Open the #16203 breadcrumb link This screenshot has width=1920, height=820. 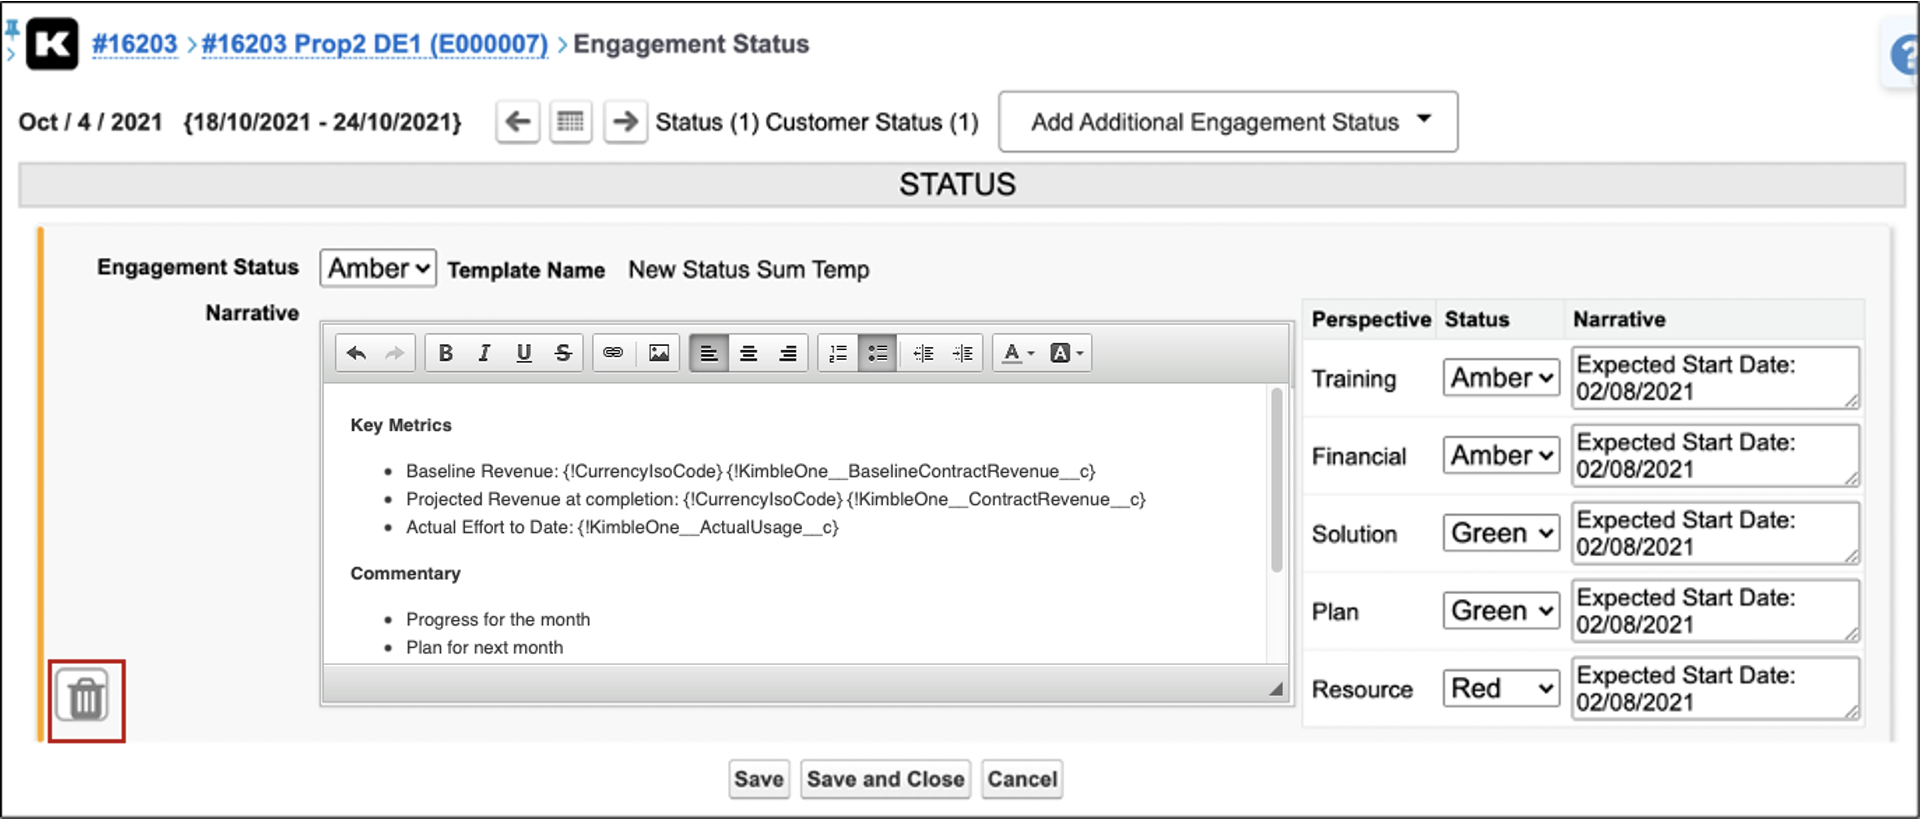[x=134, y=44]
